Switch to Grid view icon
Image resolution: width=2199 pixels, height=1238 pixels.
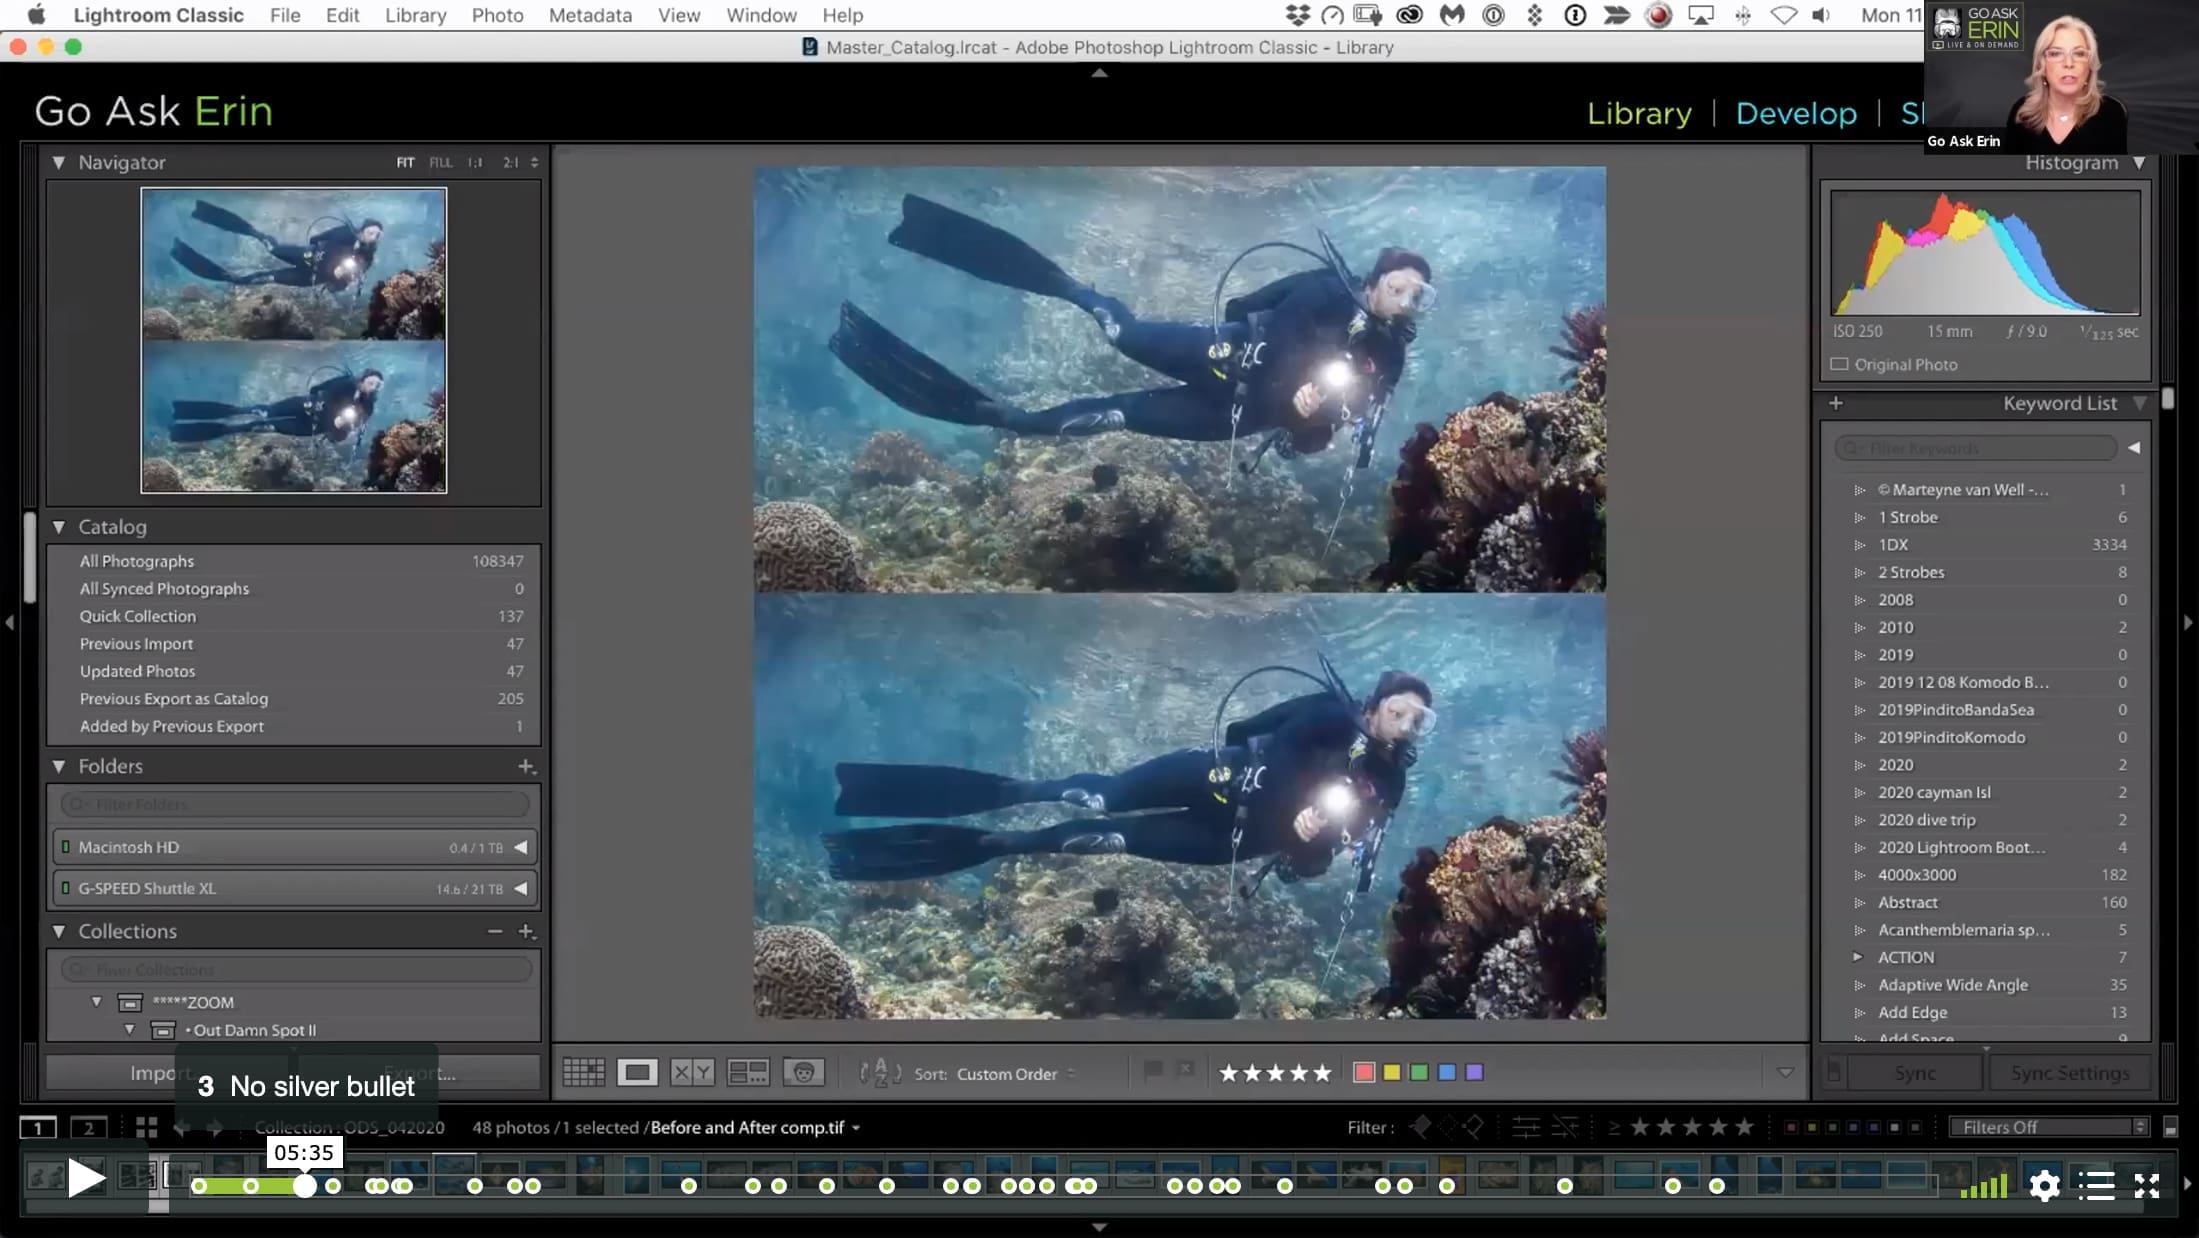[x=584, y=1073]
